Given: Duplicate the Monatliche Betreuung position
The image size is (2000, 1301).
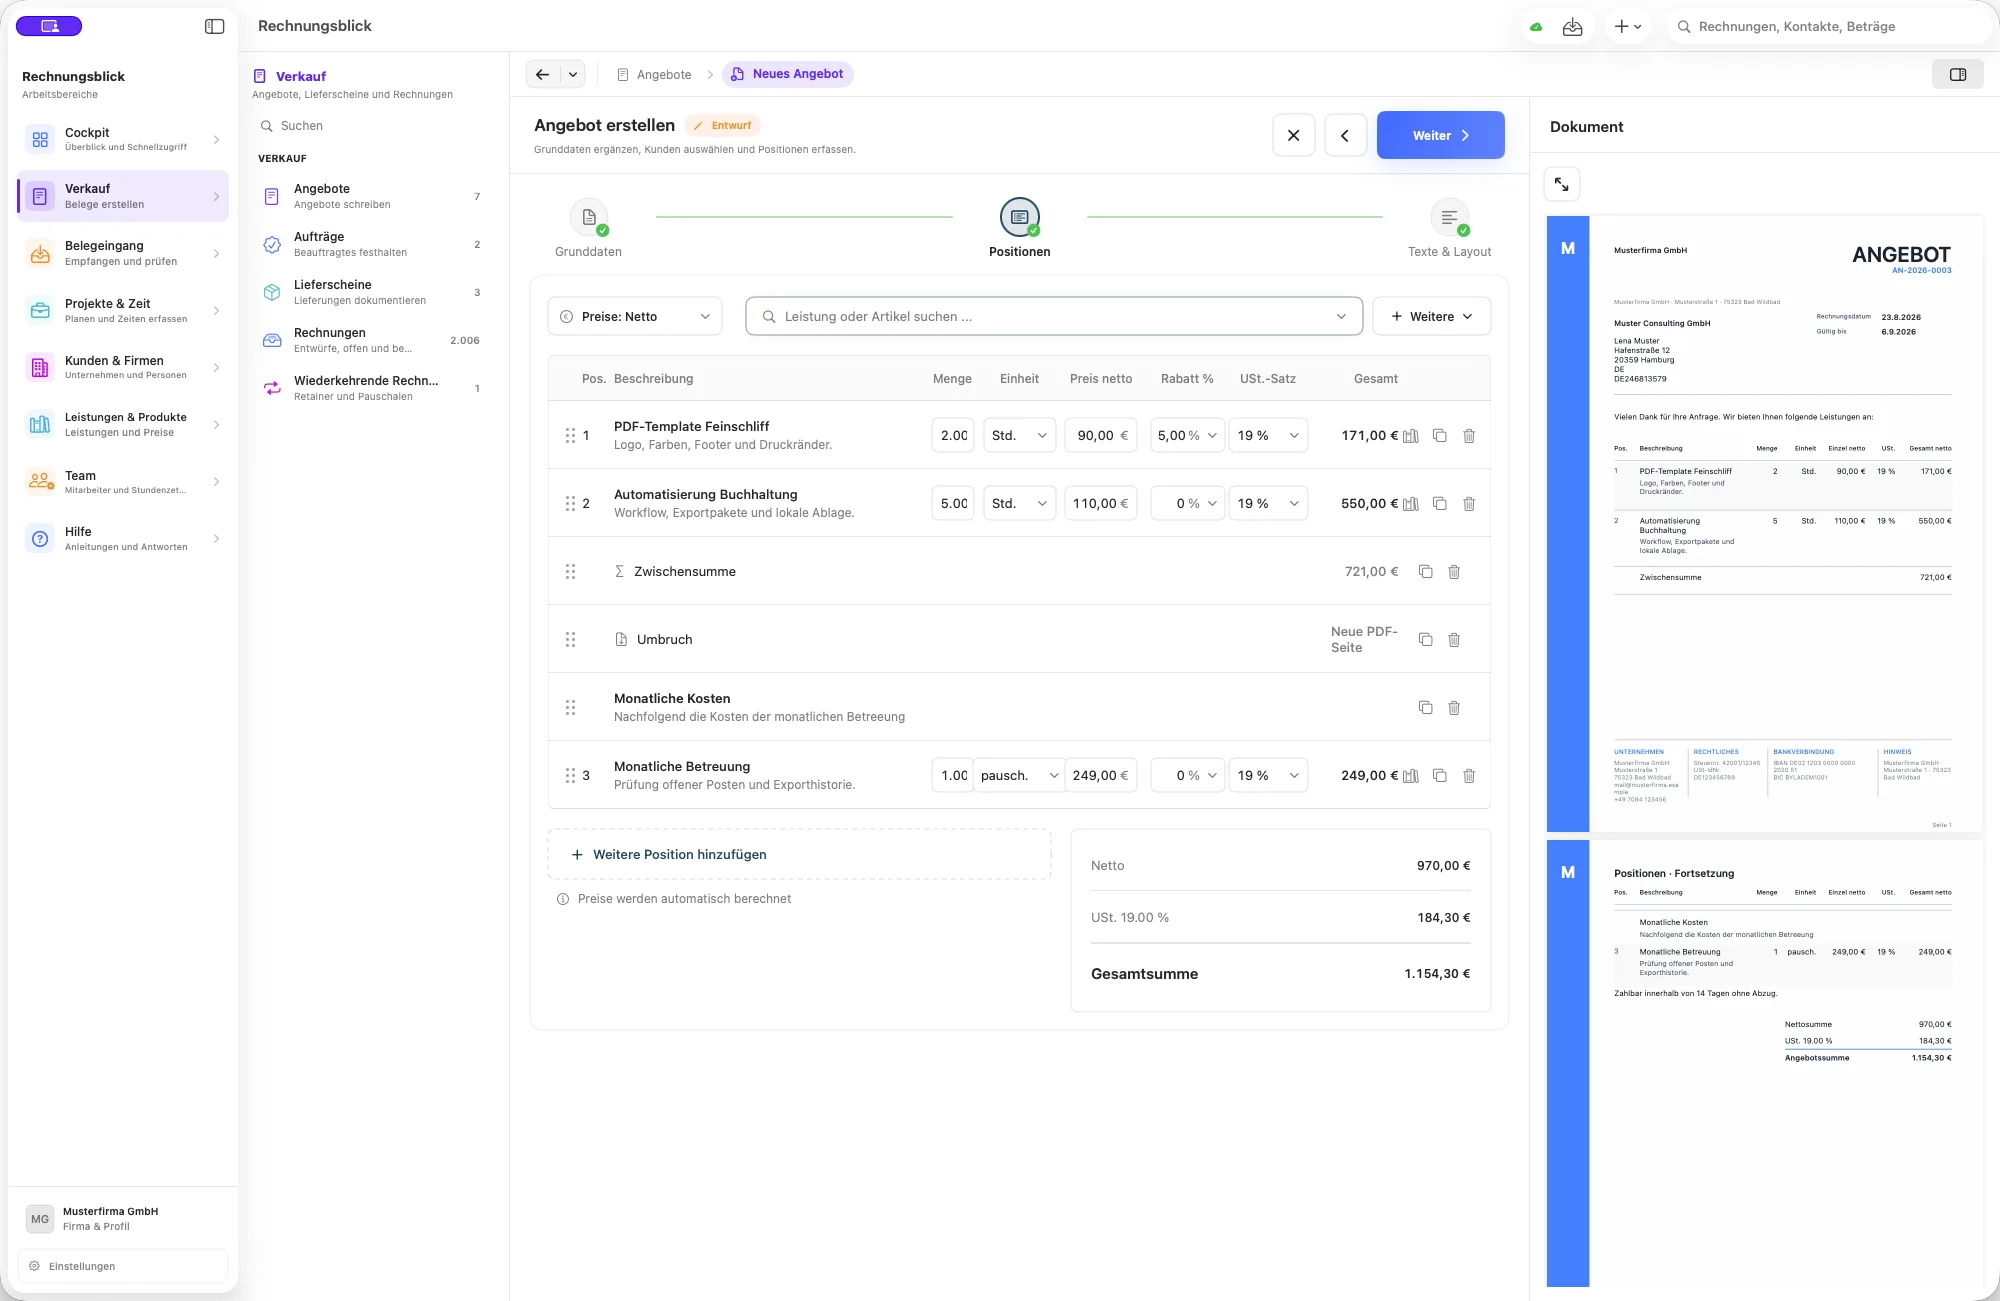Looking at the screenshot, I should coord(1440,776).
